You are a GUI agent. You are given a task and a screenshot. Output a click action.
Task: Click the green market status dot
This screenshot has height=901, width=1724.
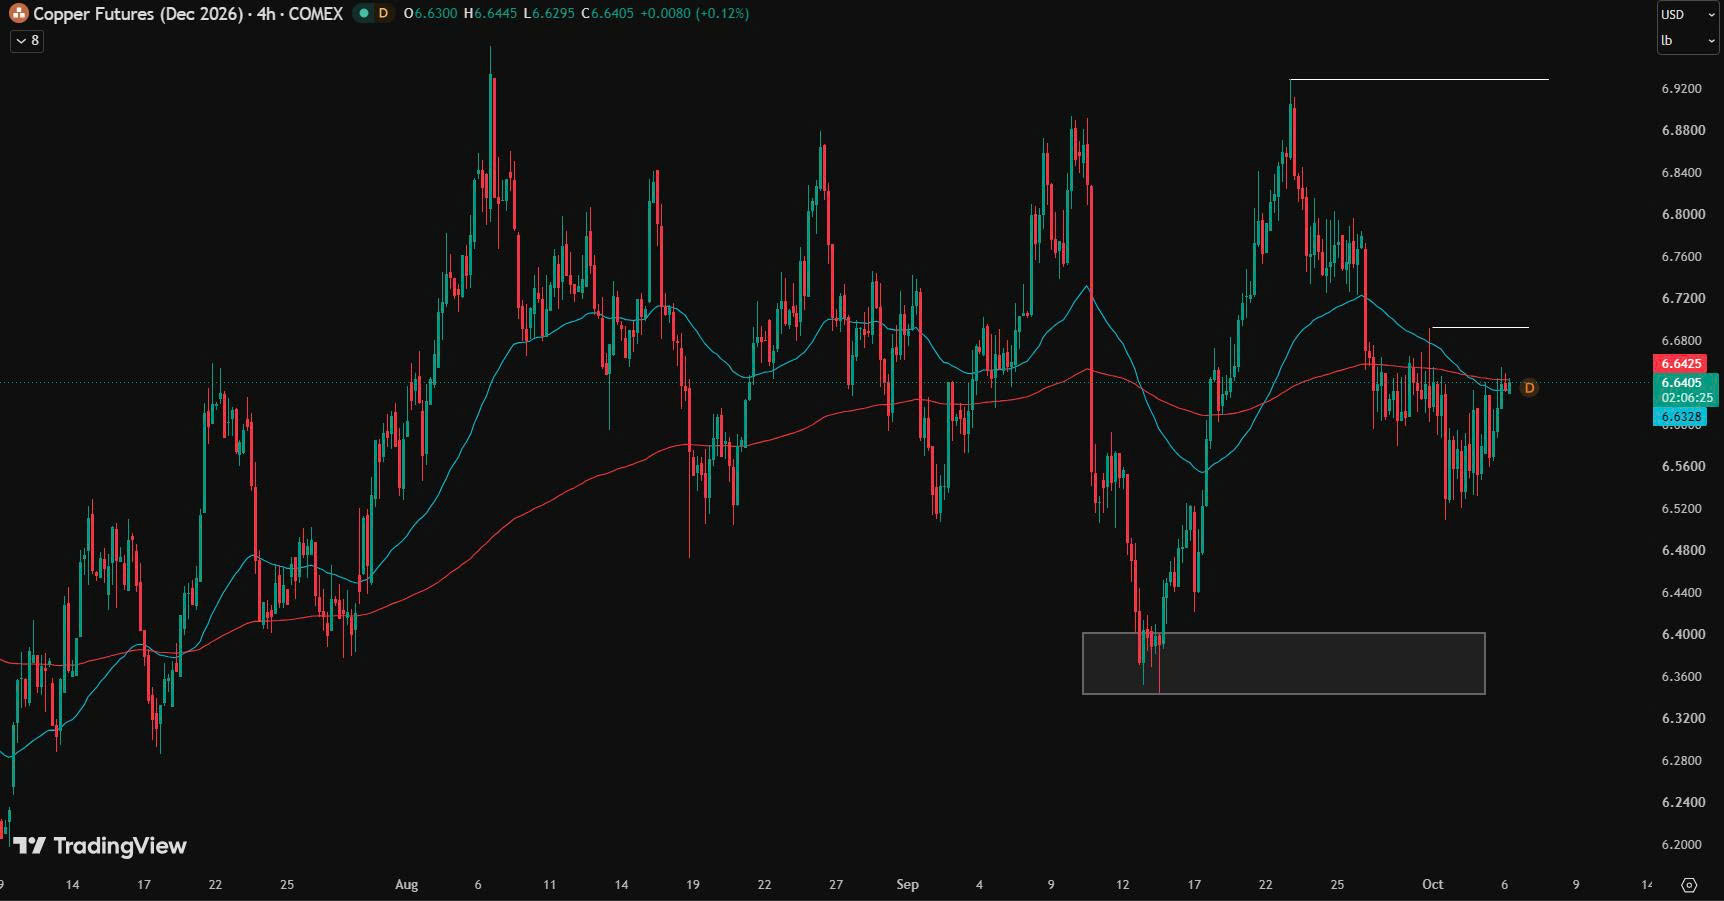(363, 14)
